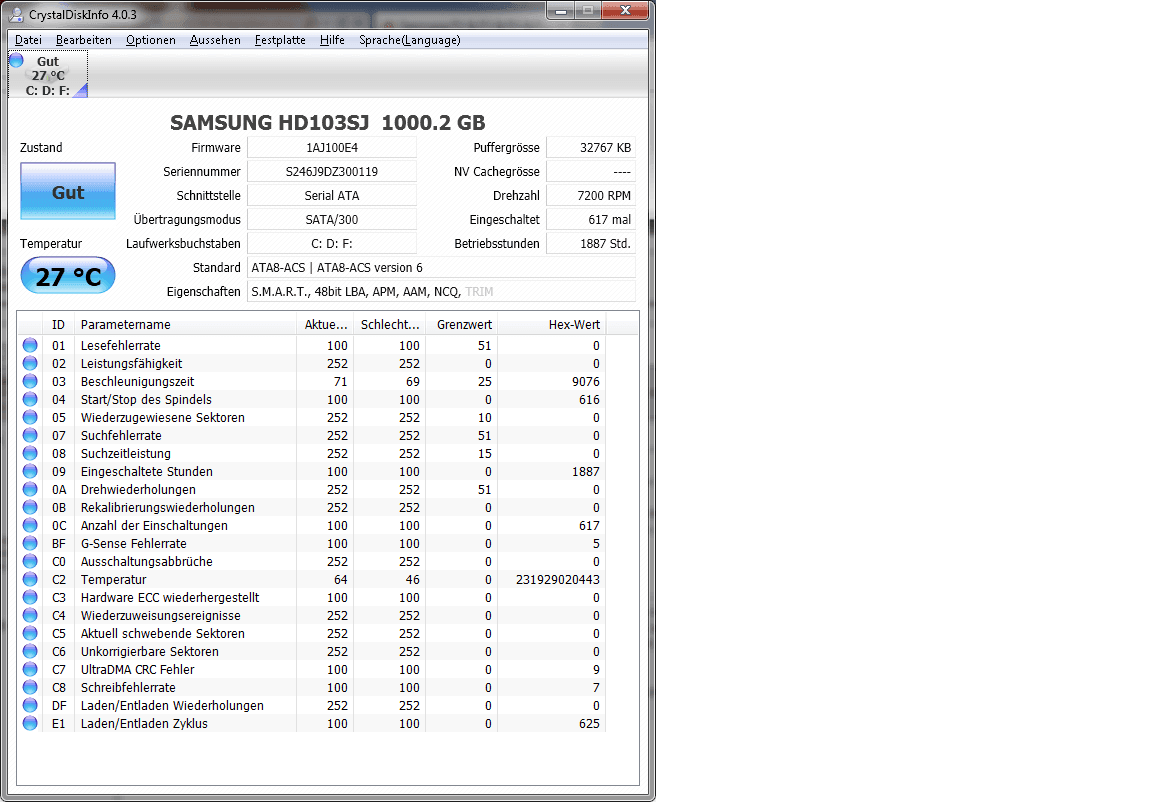Click the status icon for Aktuell schwebende Sektoren

click(x=30, y=633)
